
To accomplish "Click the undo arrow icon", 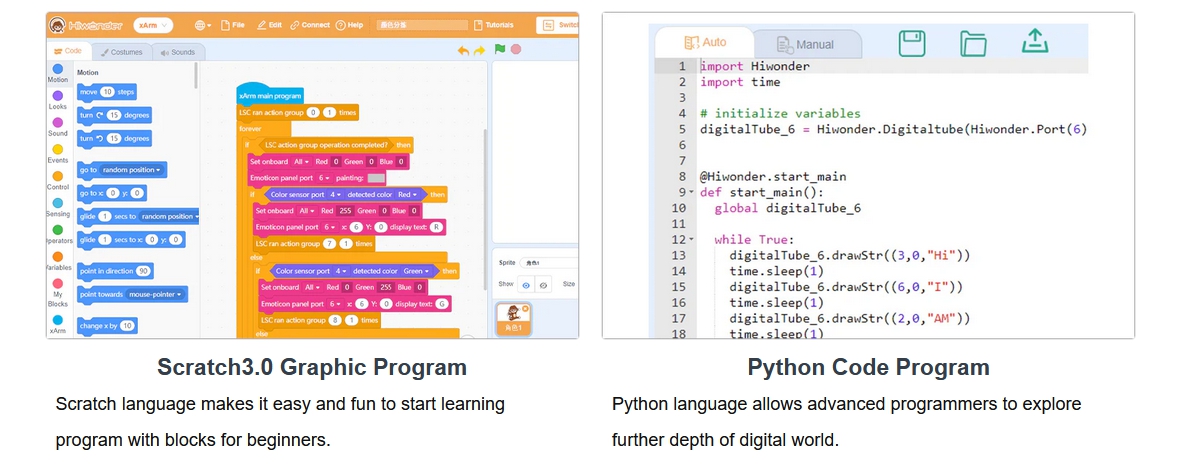I will (x=463, y=50).
